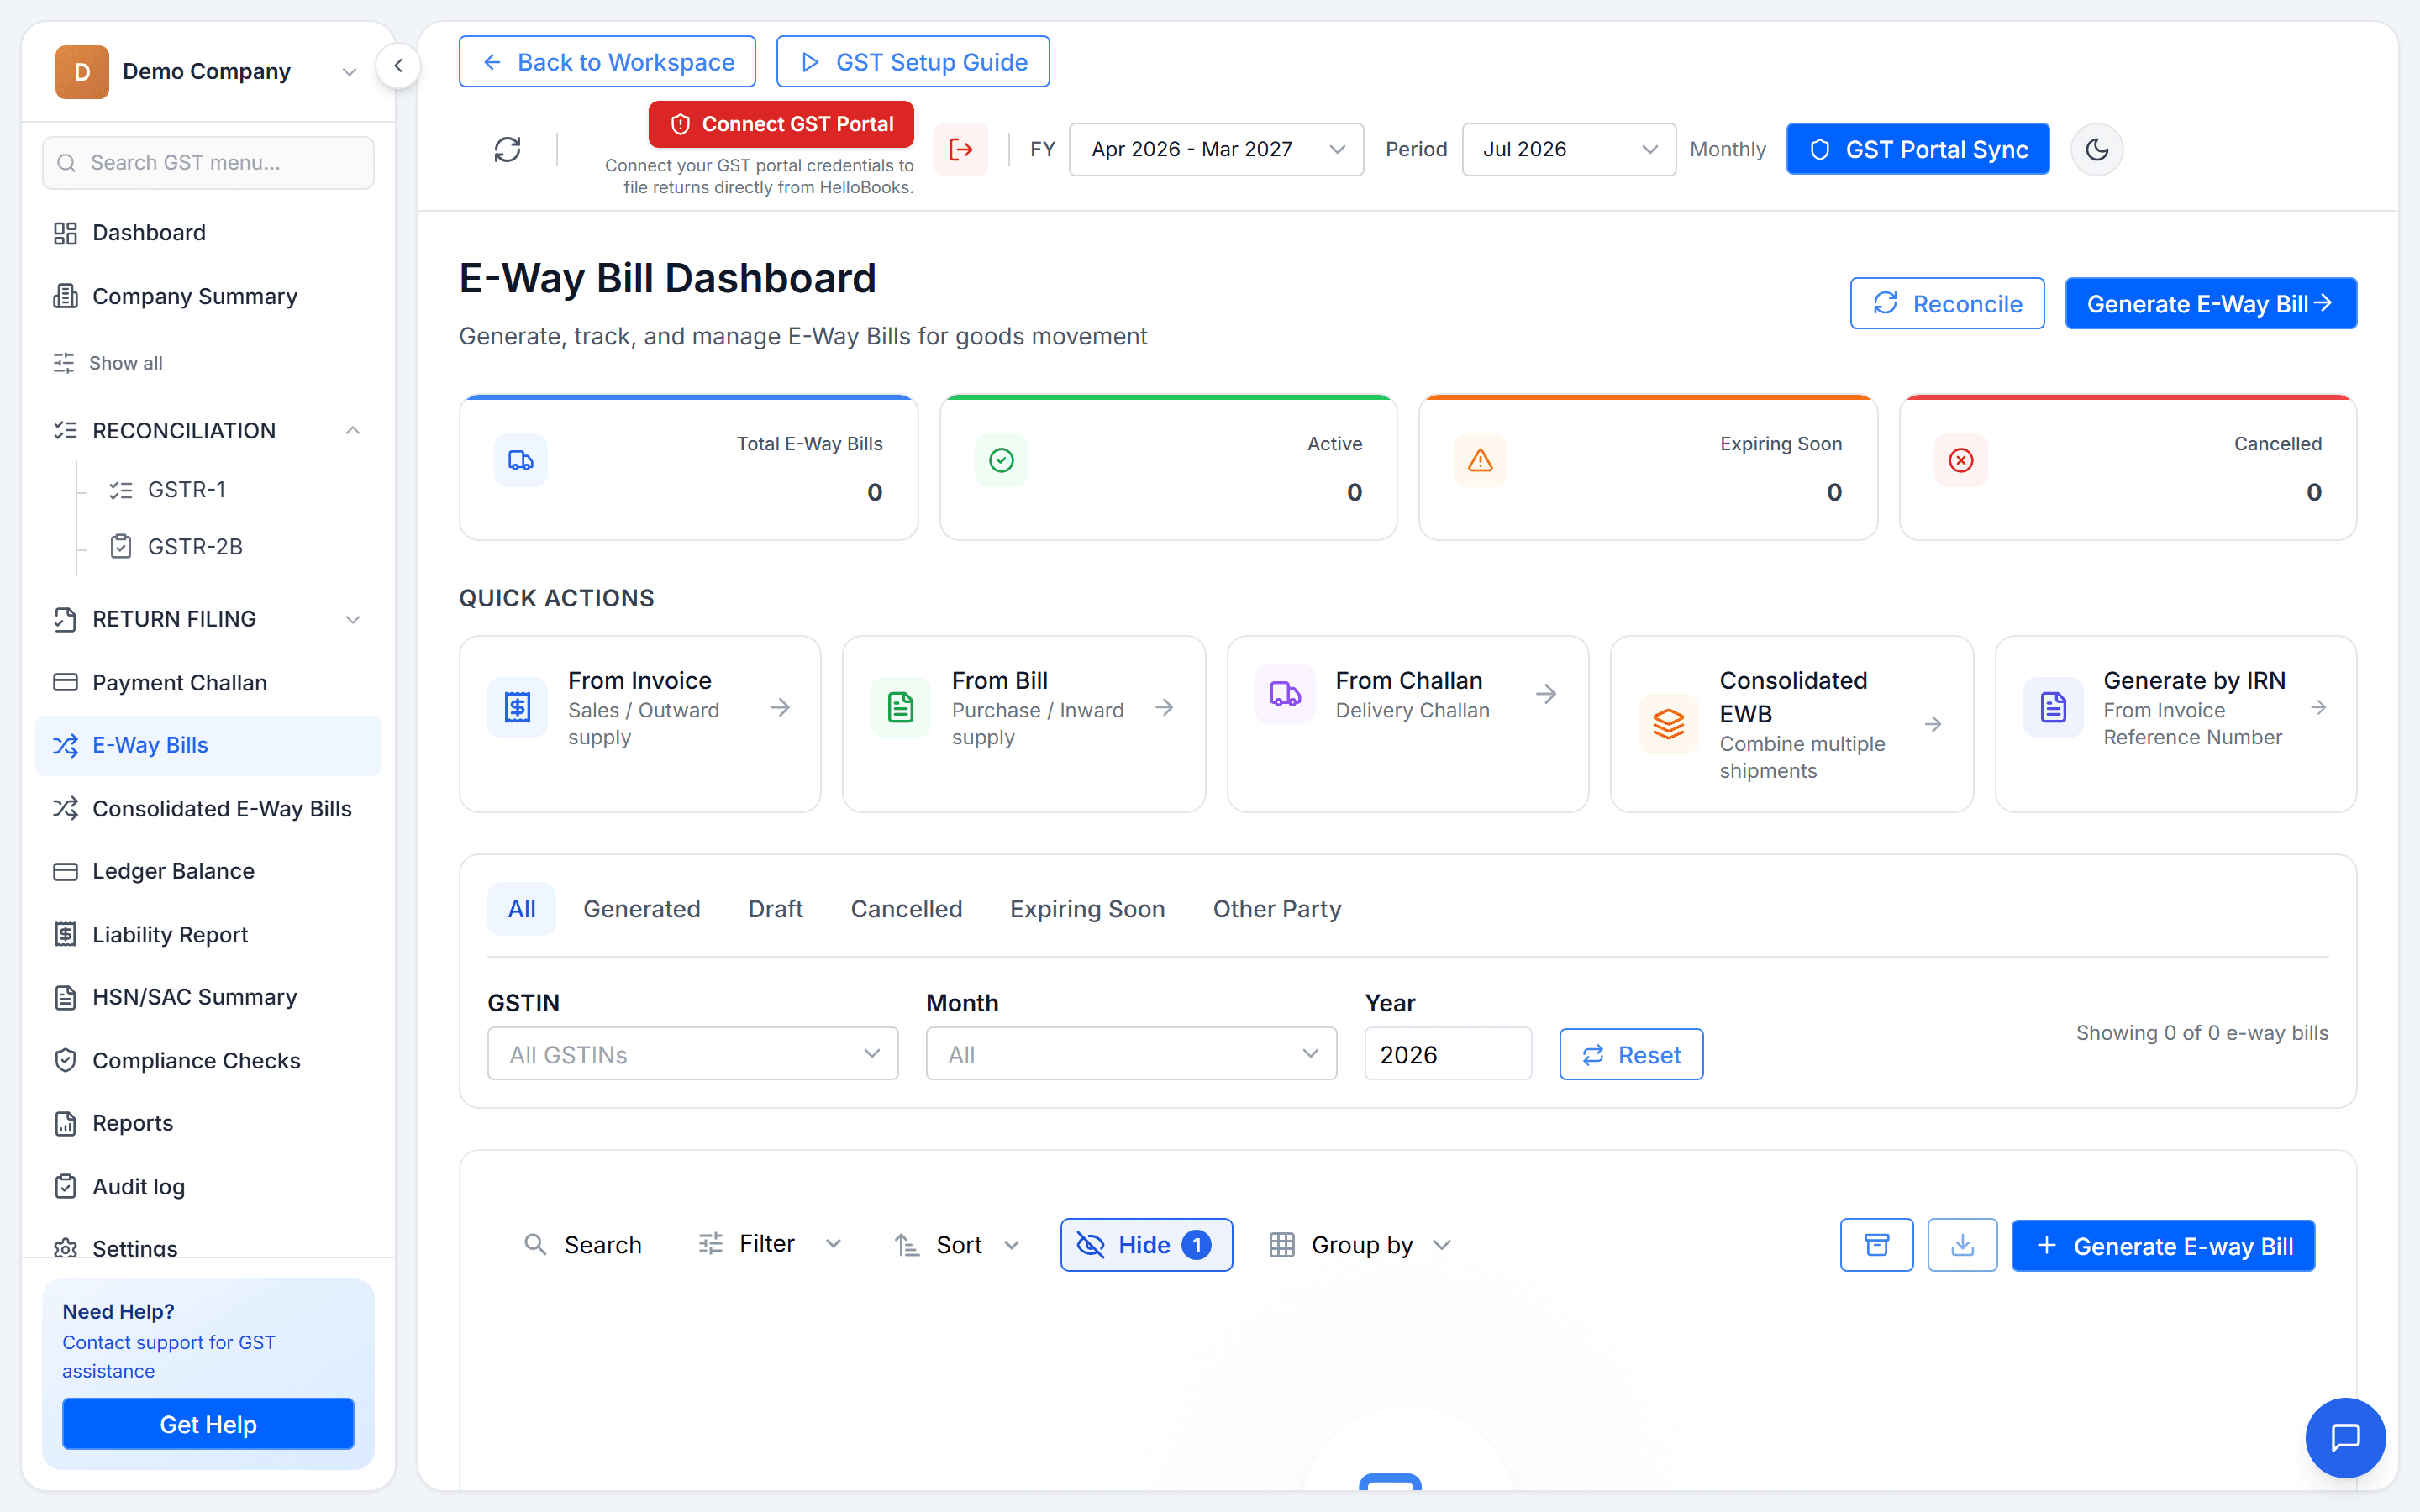Open the Period Jul 2026 dropdown

pos(1568,150)
